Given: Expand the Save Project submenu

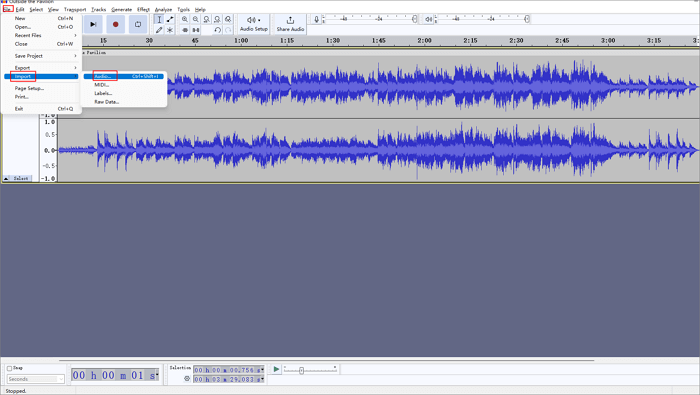Looking at the screenshot, I should click(x=42, y=56).
